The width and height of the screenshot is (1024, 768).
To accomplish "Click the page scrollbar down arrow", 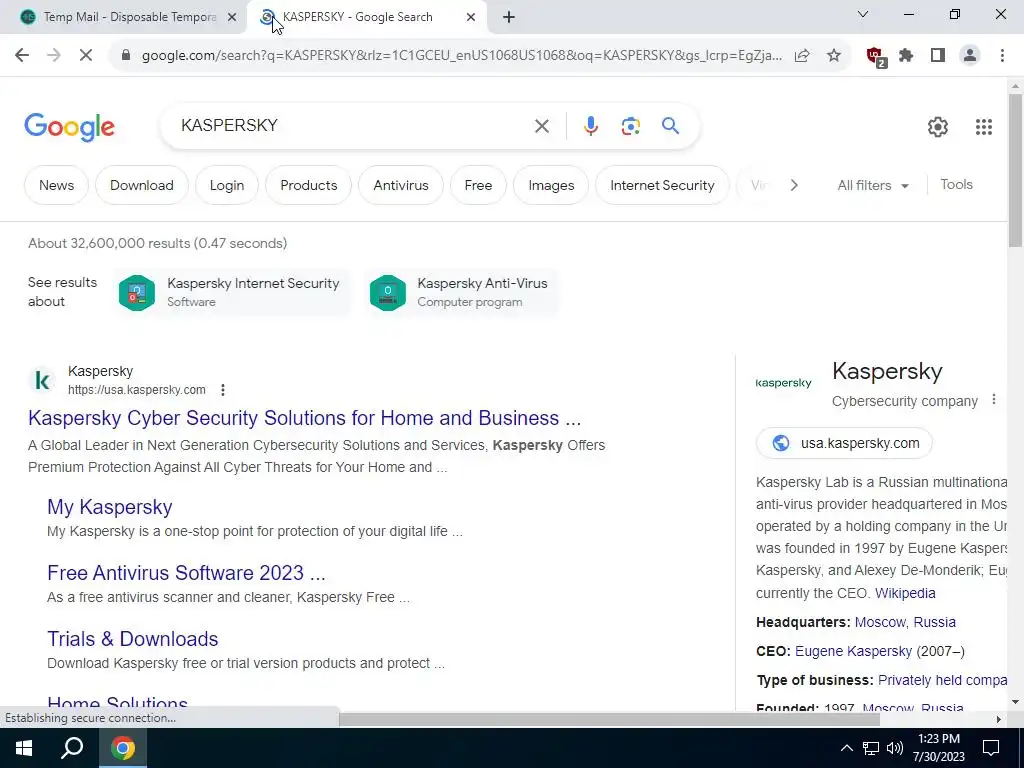I will point(1015,702).
